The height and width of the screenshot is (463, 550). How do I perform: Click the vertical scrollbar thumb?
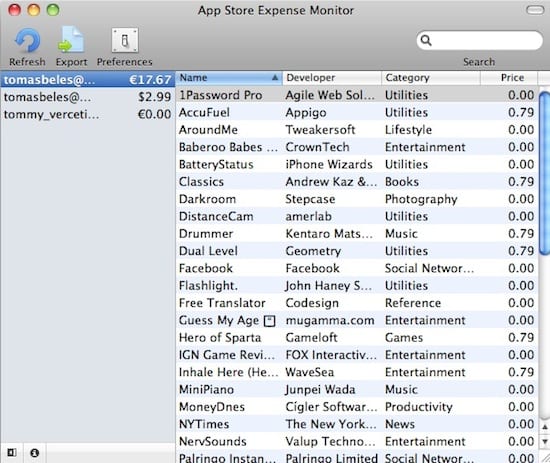544,172
